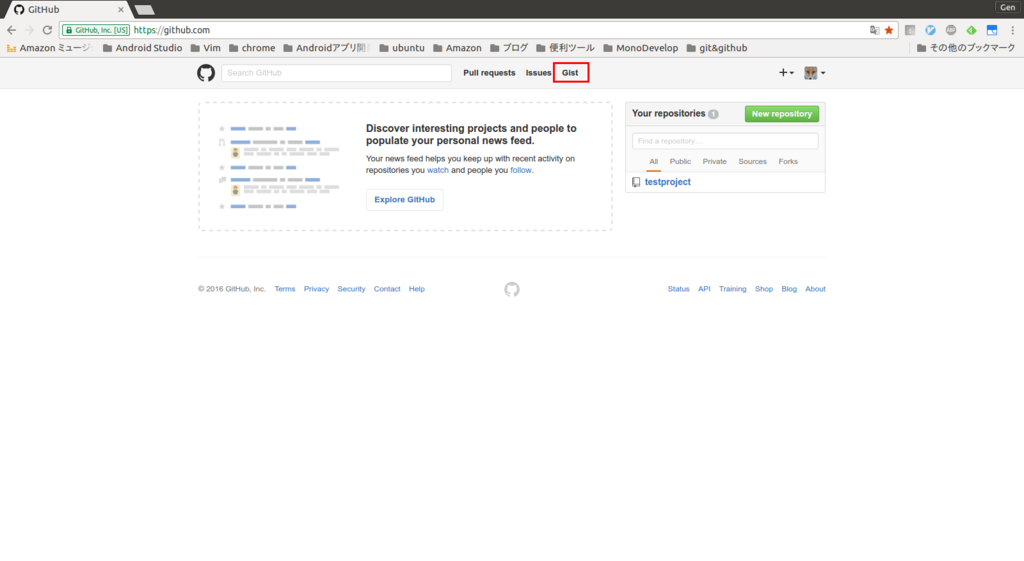Click the bookmark star icon in address bar

click(x=889, y=30)
